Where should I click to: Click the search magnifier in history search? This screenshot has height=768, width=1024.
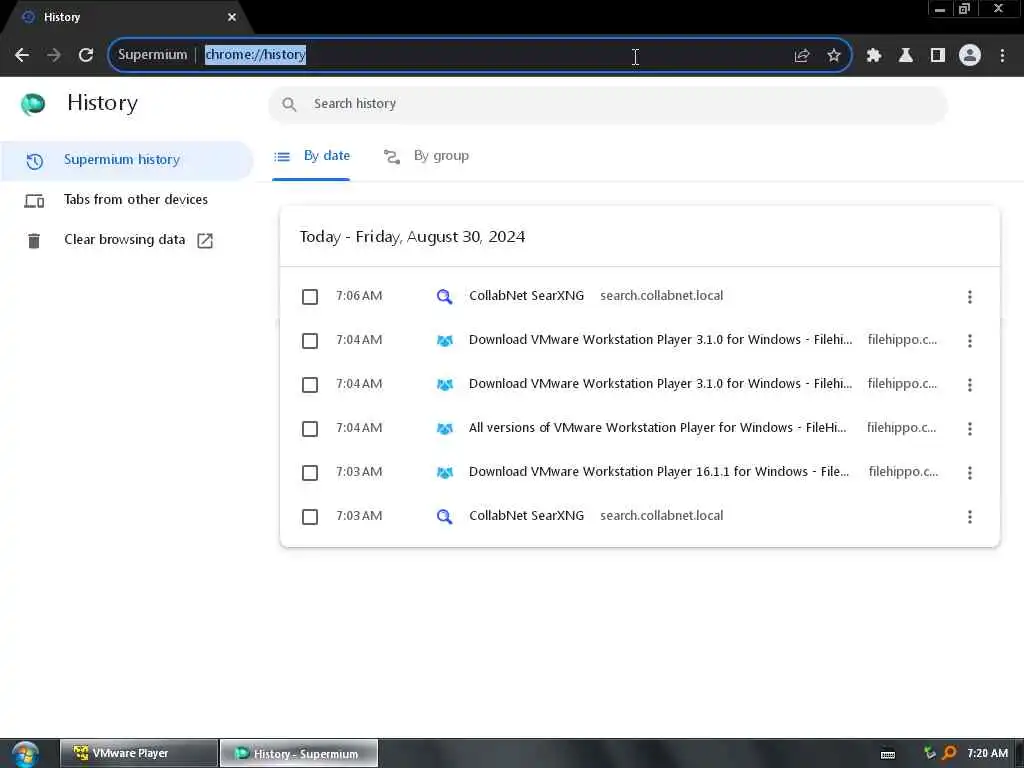(x=289, y=104)
